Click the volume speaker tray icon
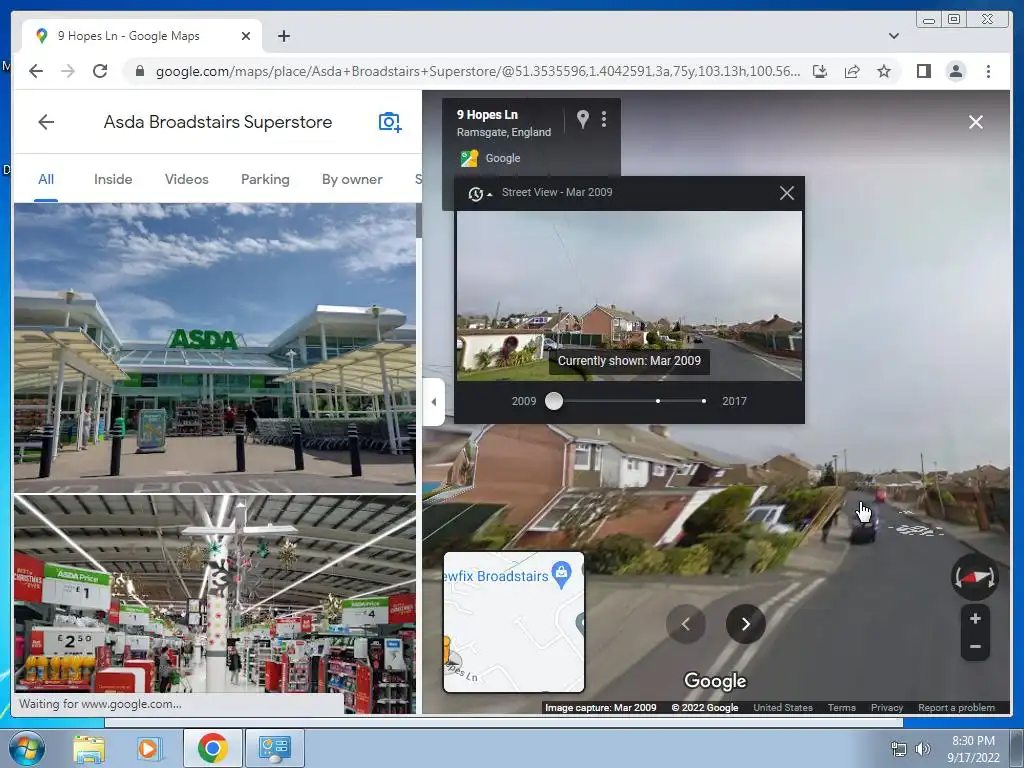1024x768 pixels. tap(923, 749)
